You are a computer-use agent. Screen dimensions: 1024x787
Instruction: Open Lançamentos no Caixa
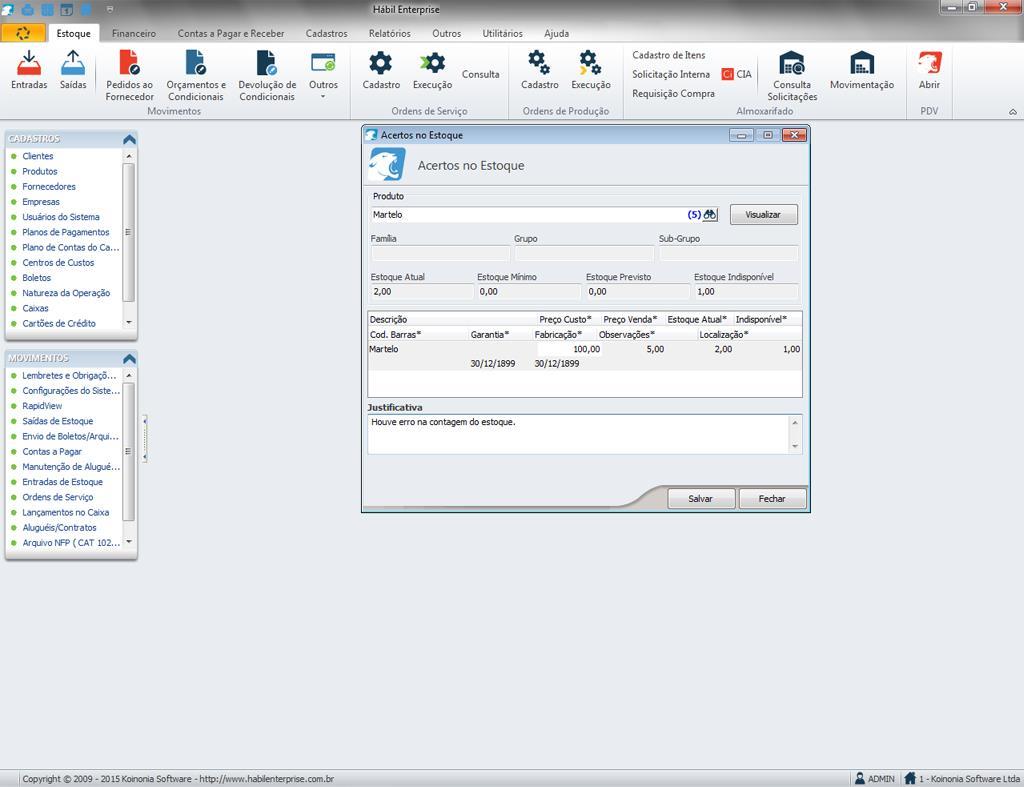66,513
